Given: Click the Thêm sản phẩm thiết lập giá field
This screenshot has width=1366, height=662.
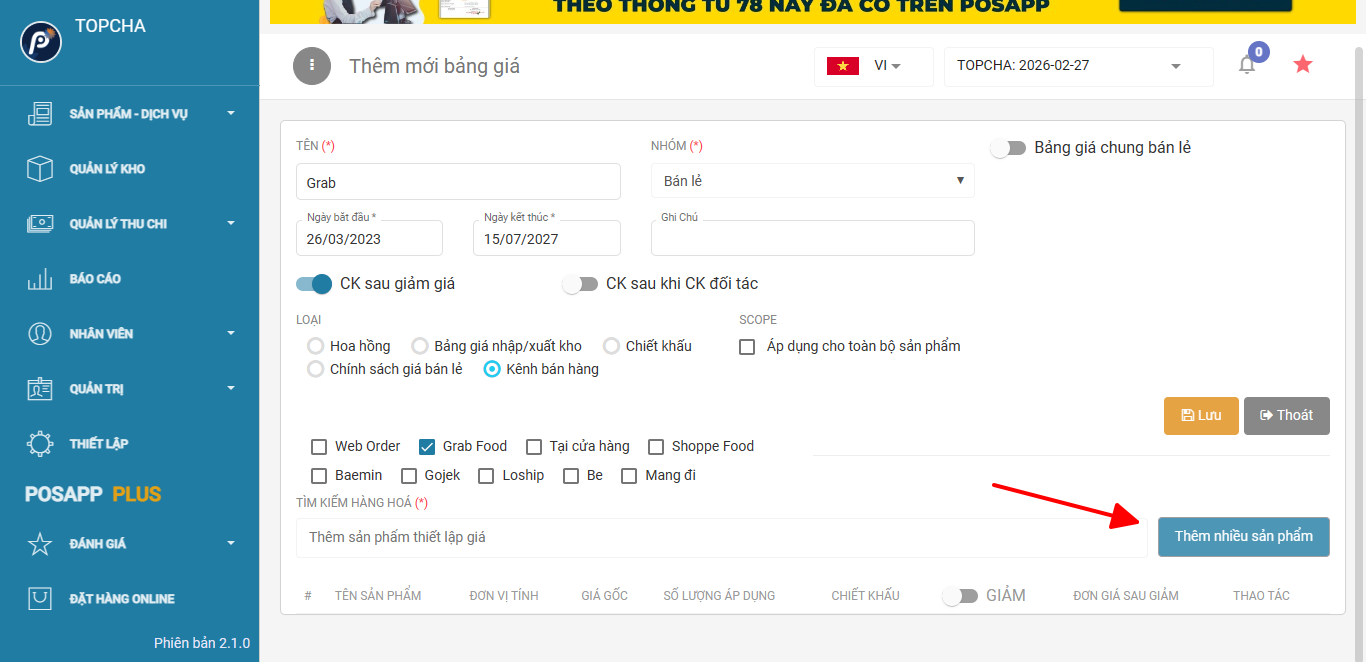Looking at the screenshot, I should 720,538.
